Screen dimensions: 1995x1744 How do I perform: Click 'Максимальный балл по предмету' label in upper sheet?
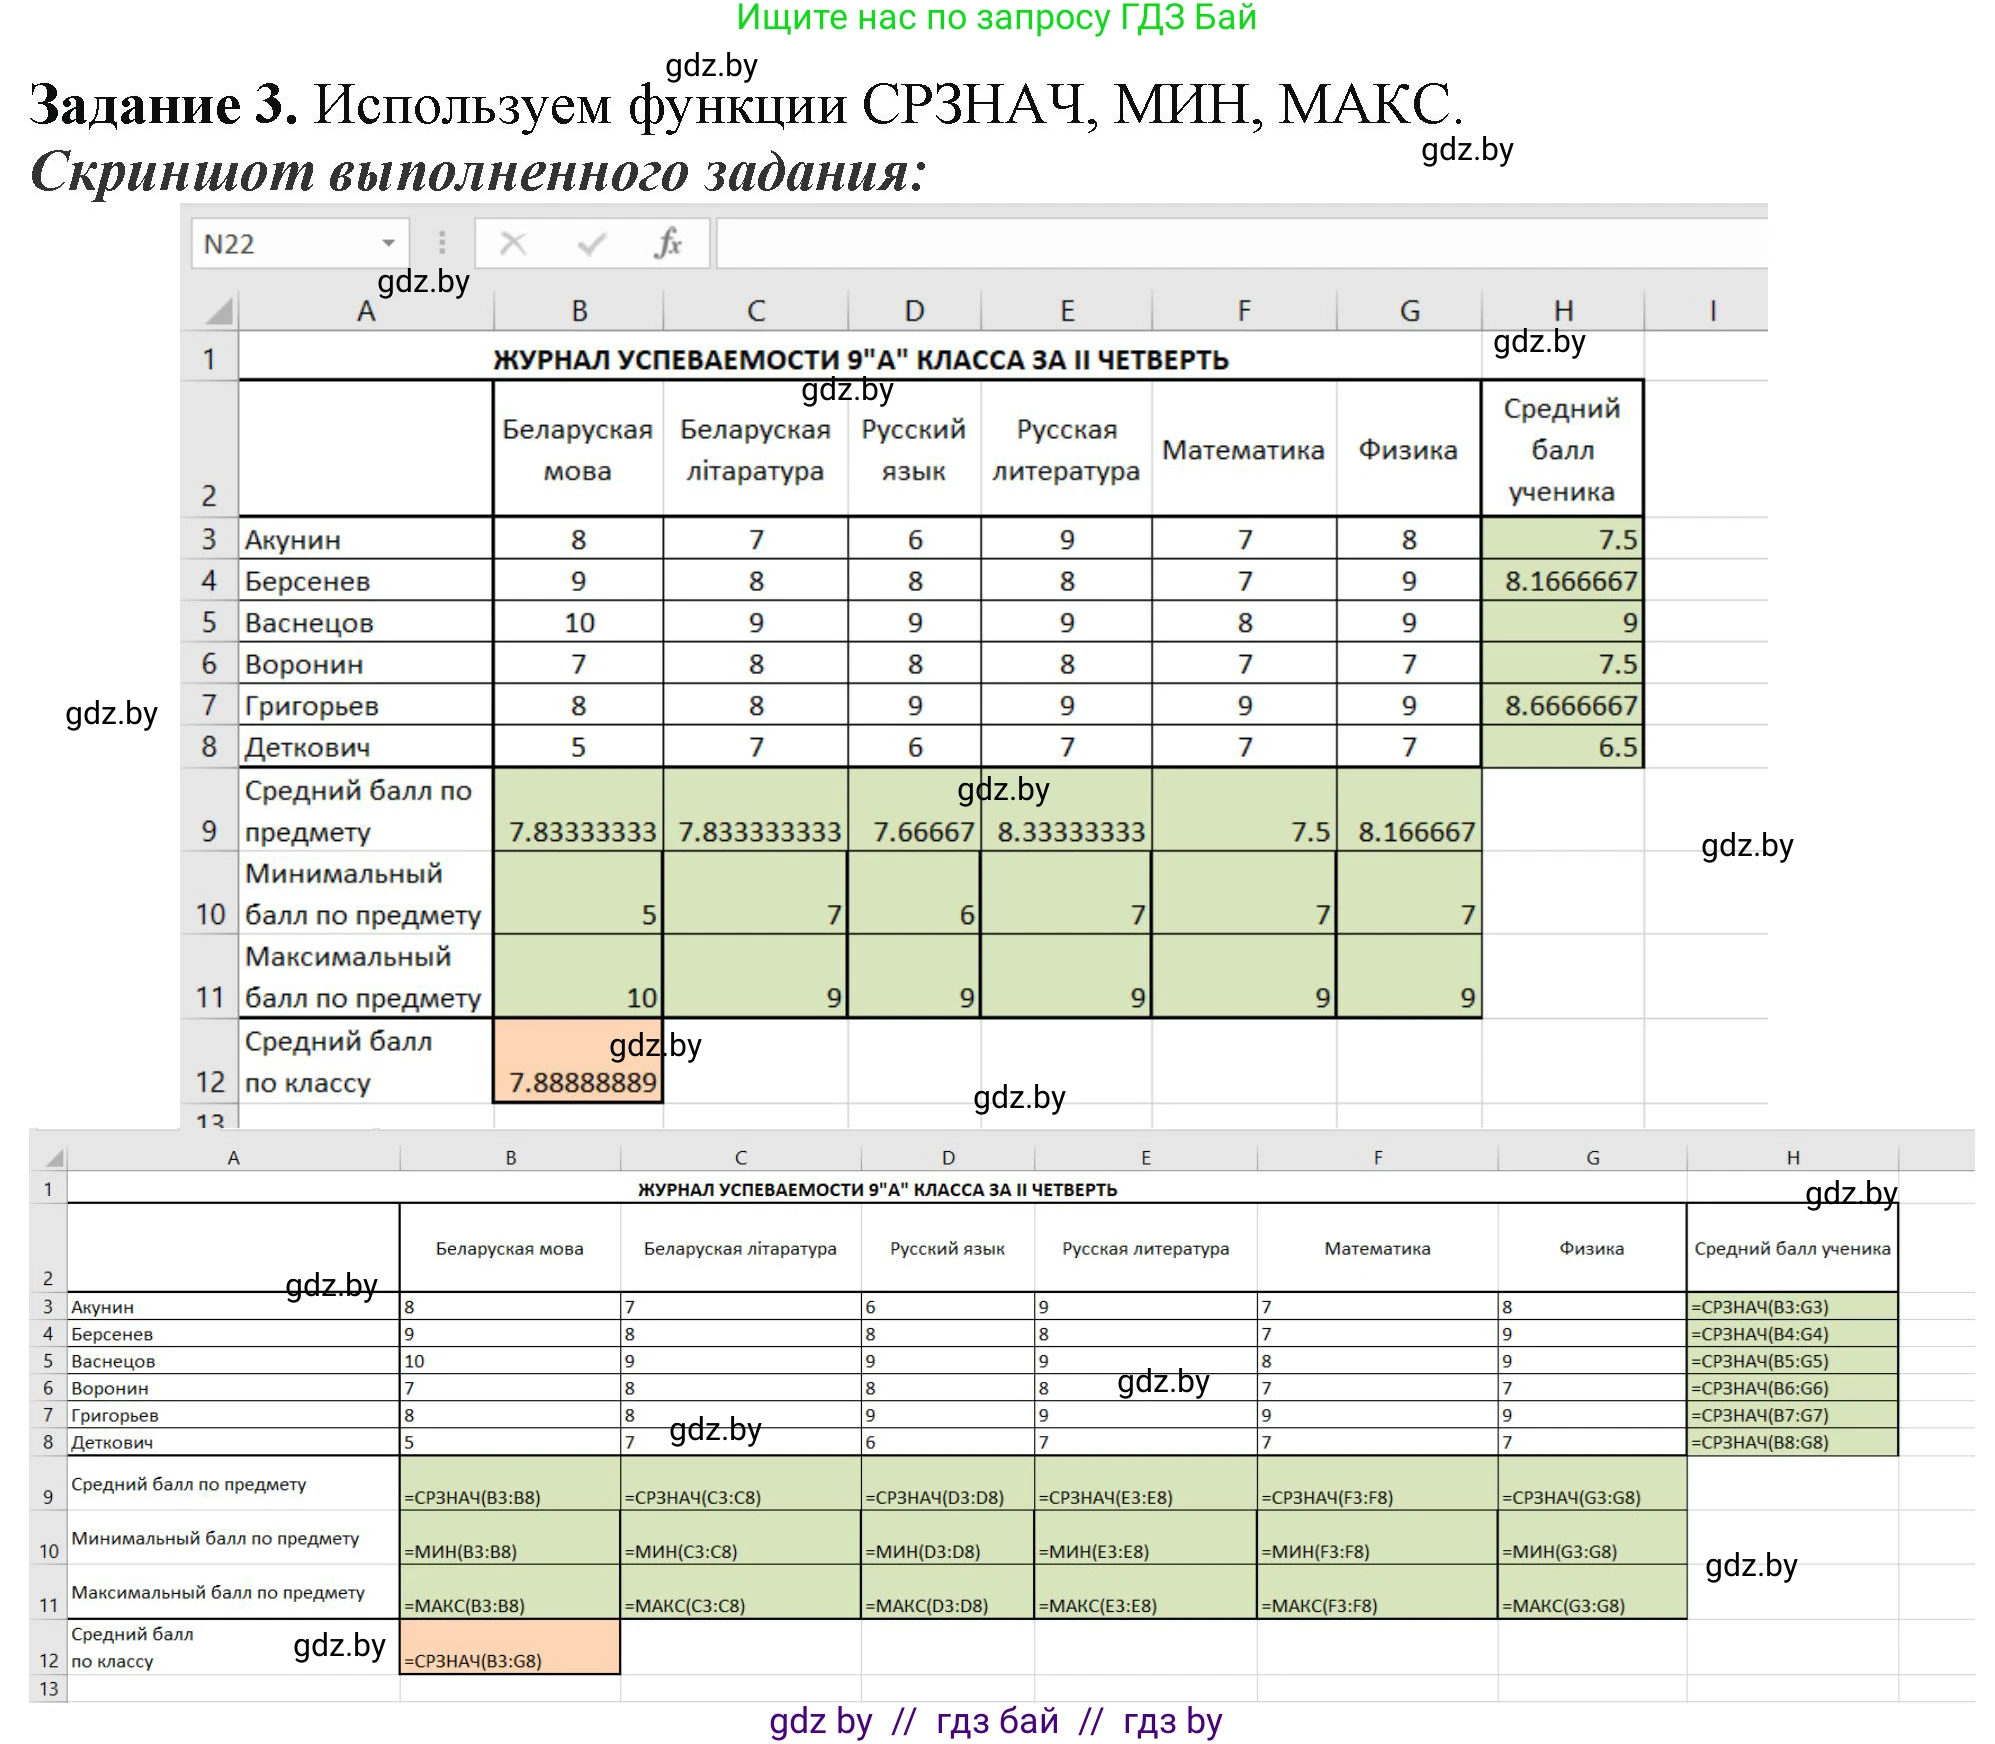(x=366, y=976)
